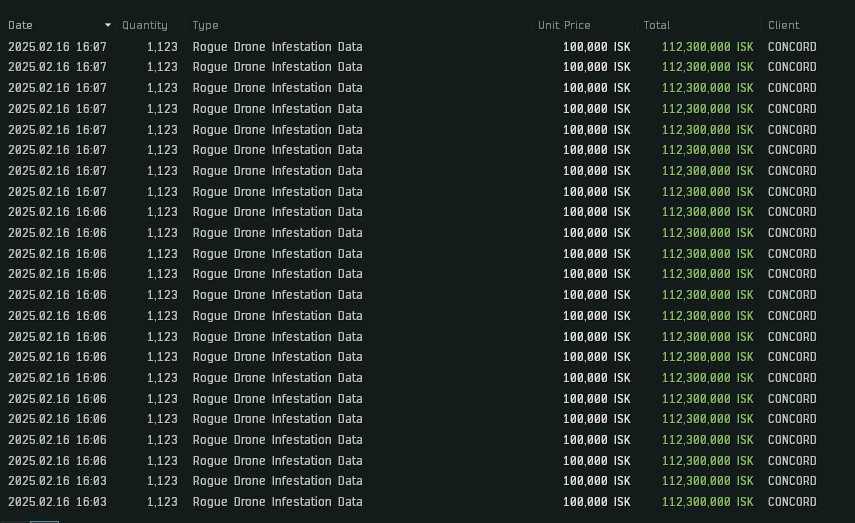Sort by the Client column header

(784, 25)
